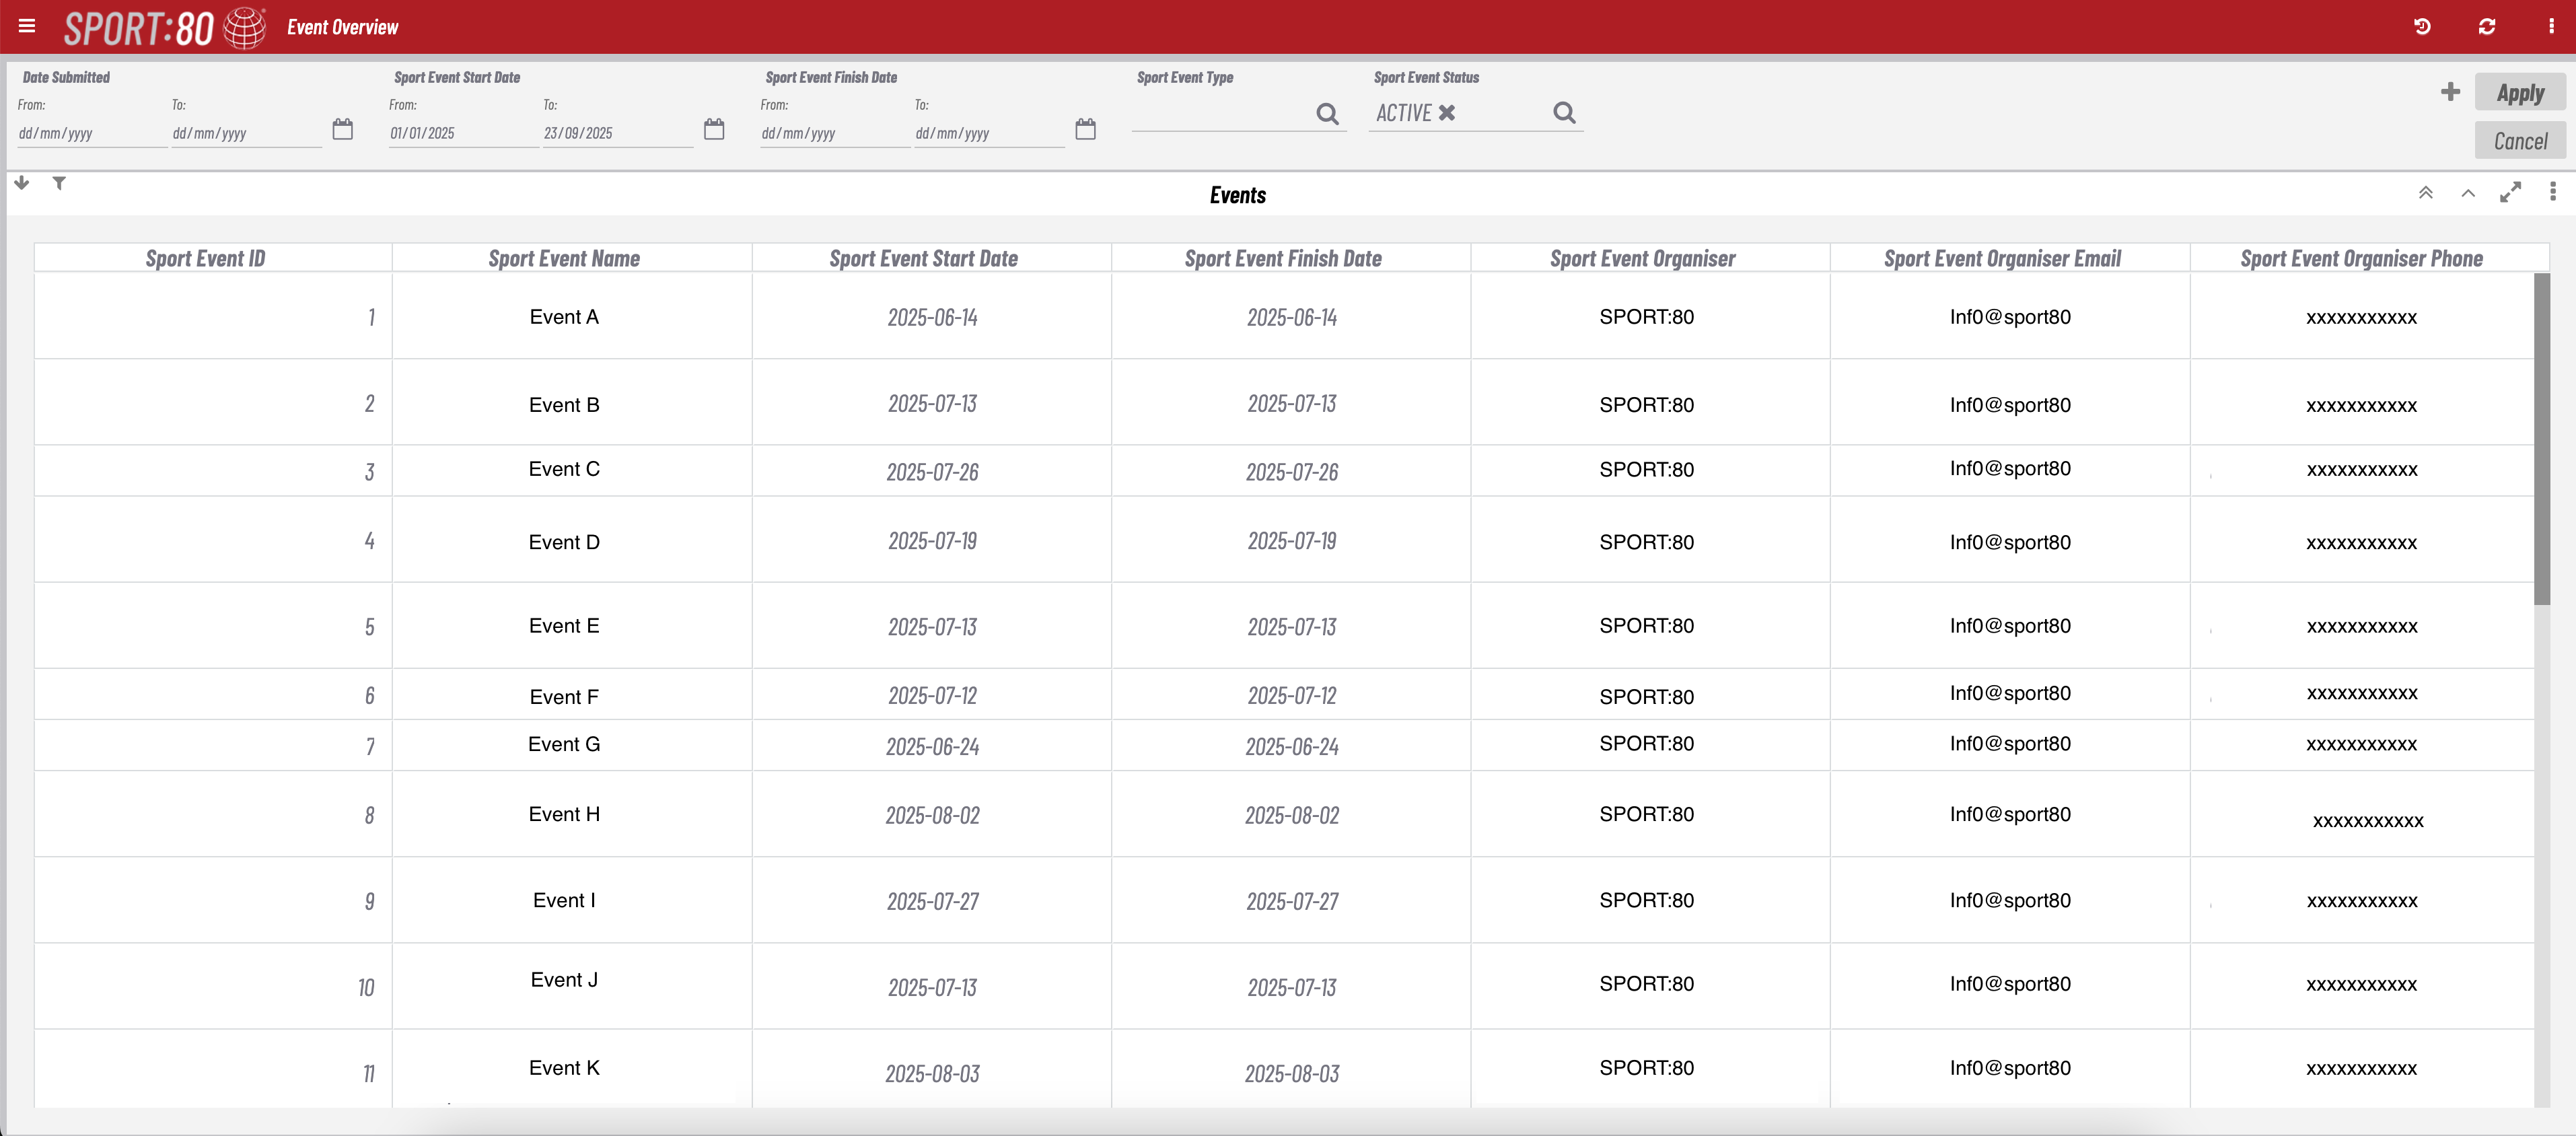Sort by the Sport Event Name column header

(x=563, y=258)
